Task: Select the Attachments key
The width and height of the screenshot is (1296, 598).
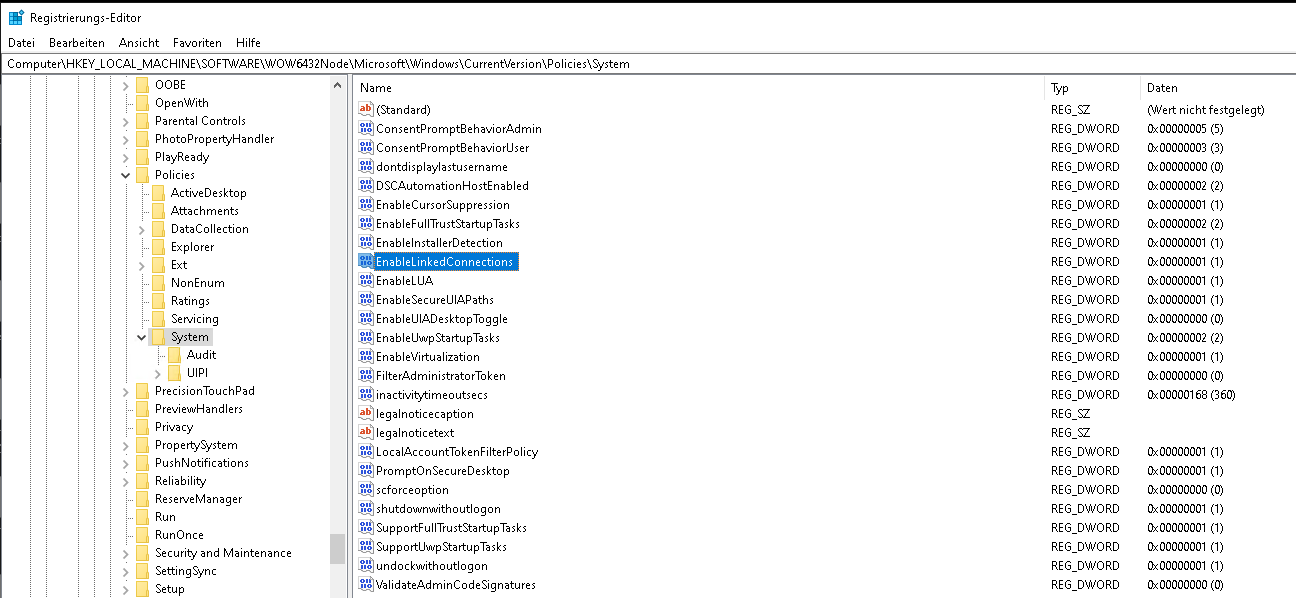Action: click(x=204, y=210)
